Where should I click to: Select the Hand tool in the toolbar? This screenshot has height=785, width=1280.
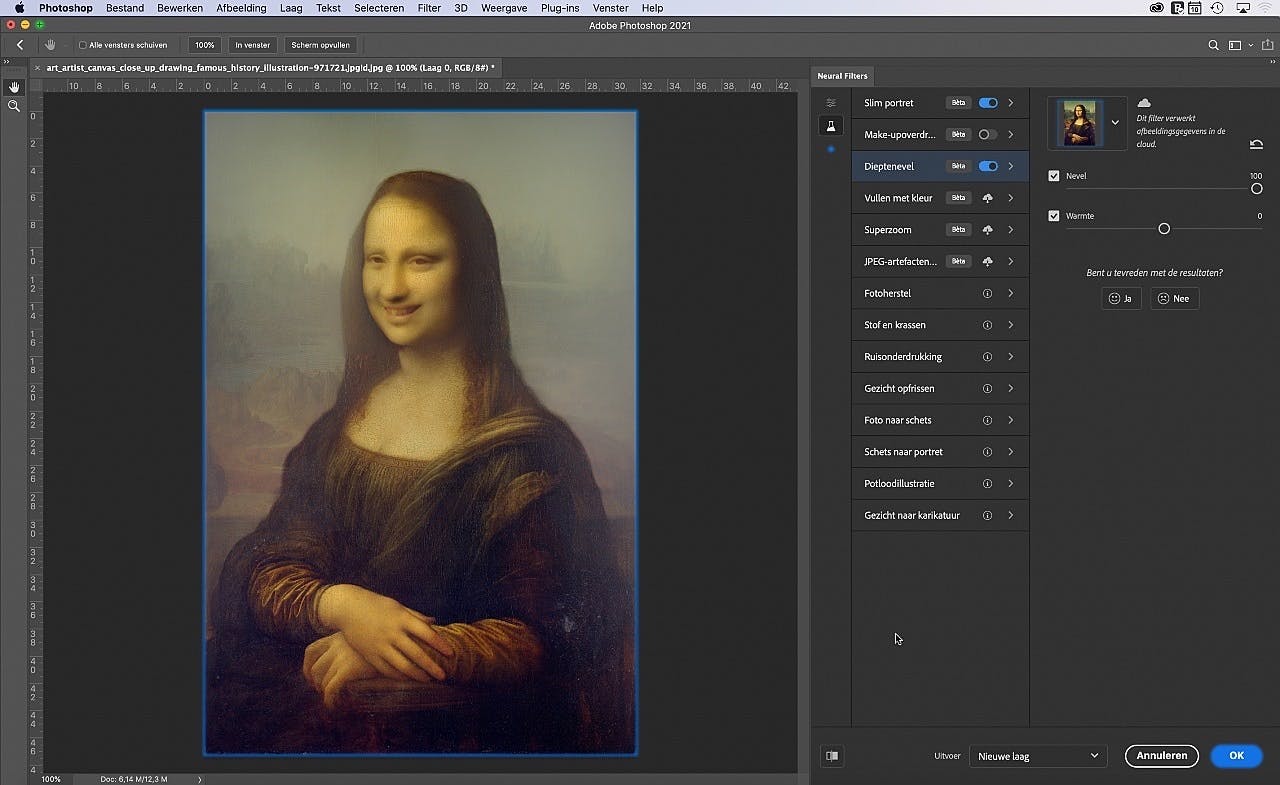(x=14, y=87)
